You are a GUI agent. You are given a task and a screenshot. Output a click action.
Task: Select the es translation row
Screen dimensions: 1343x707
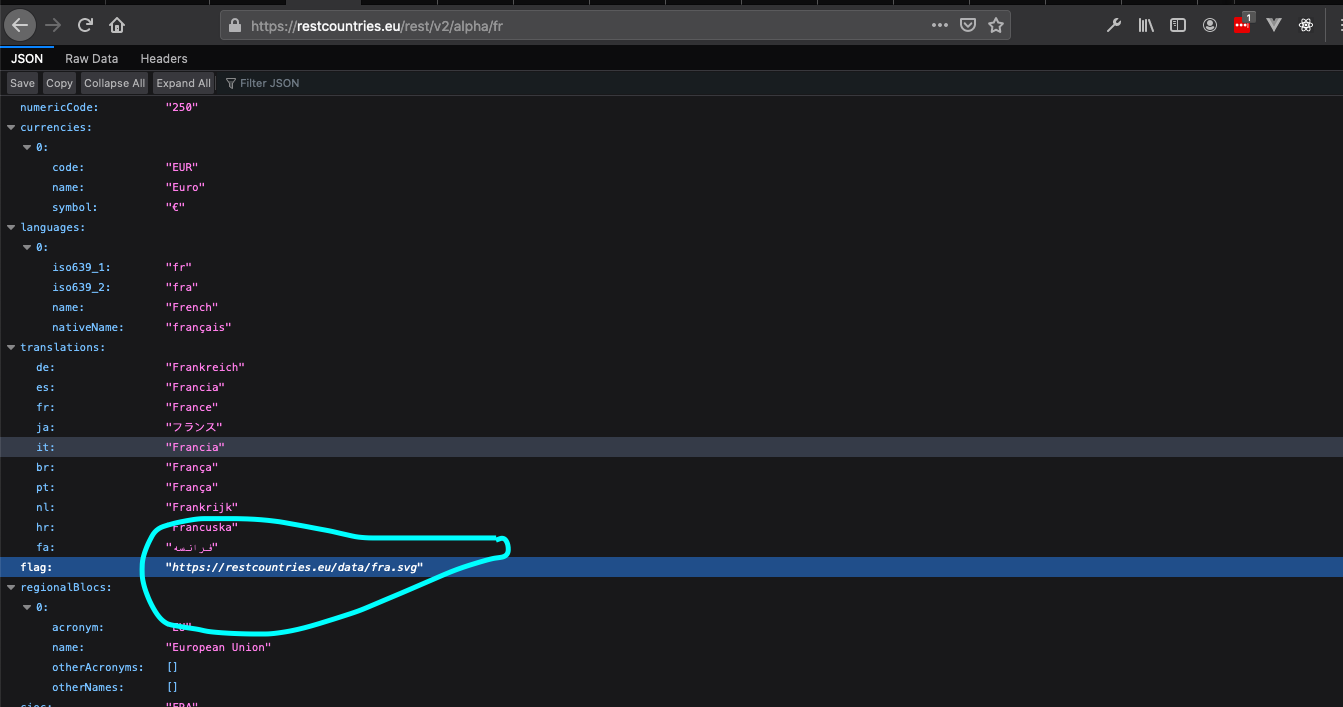click(671, 387)
